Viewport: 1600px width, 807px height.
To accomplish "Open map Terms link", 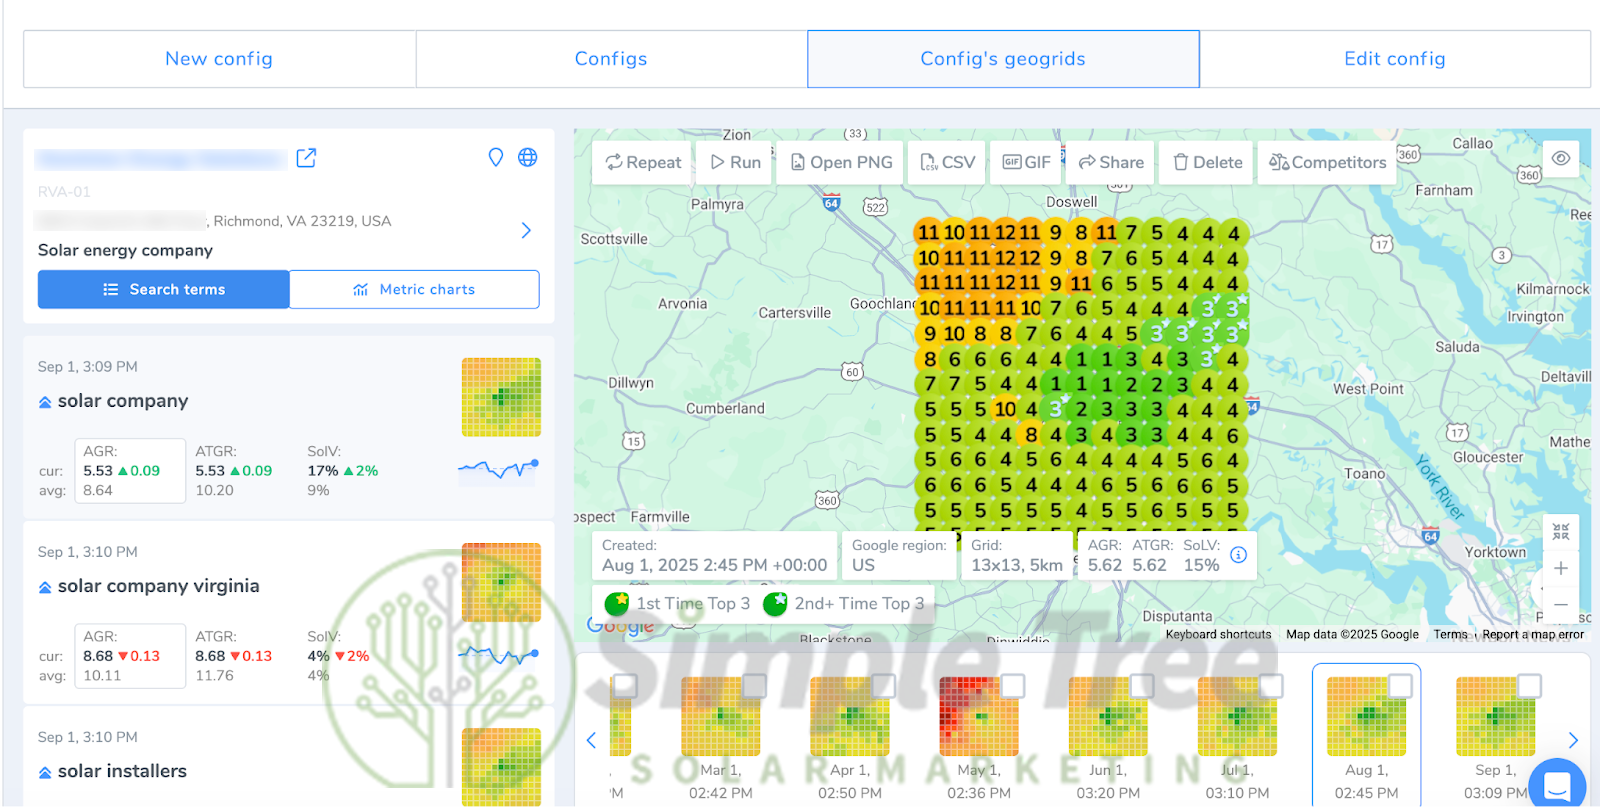I will point(1450,634).
